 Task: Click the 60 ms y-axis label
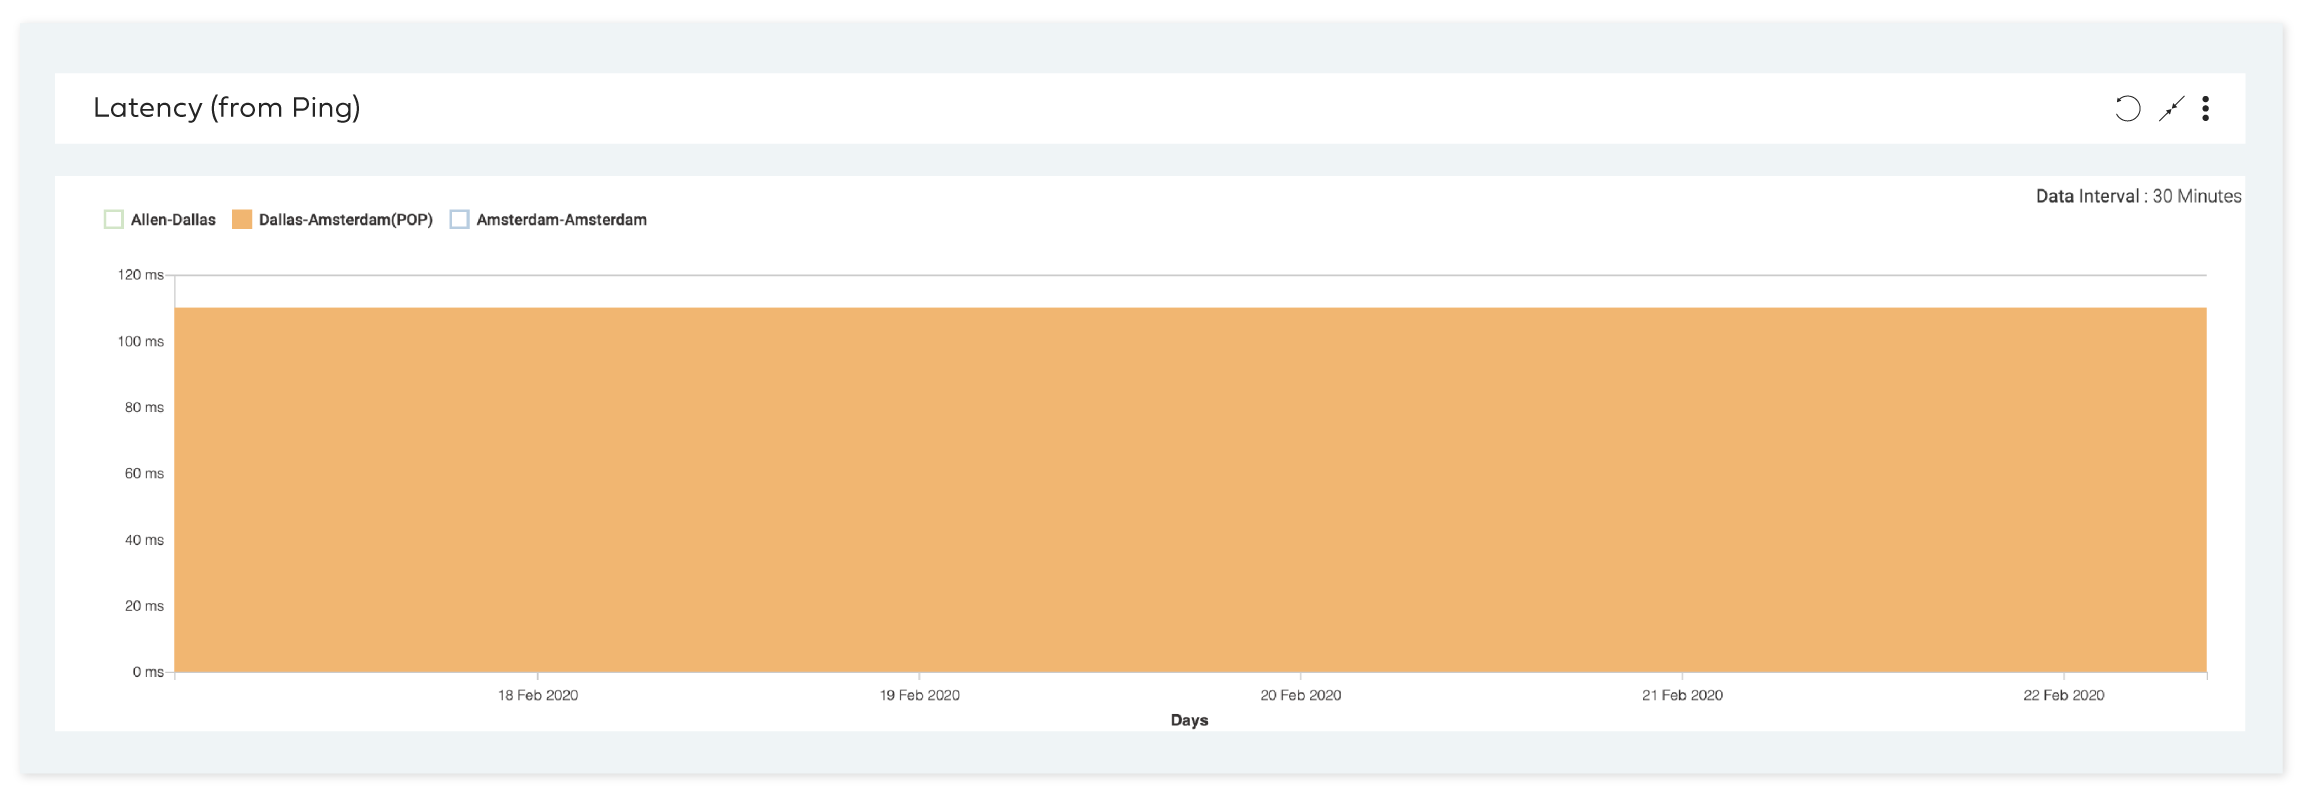click(x=144, y=473)
